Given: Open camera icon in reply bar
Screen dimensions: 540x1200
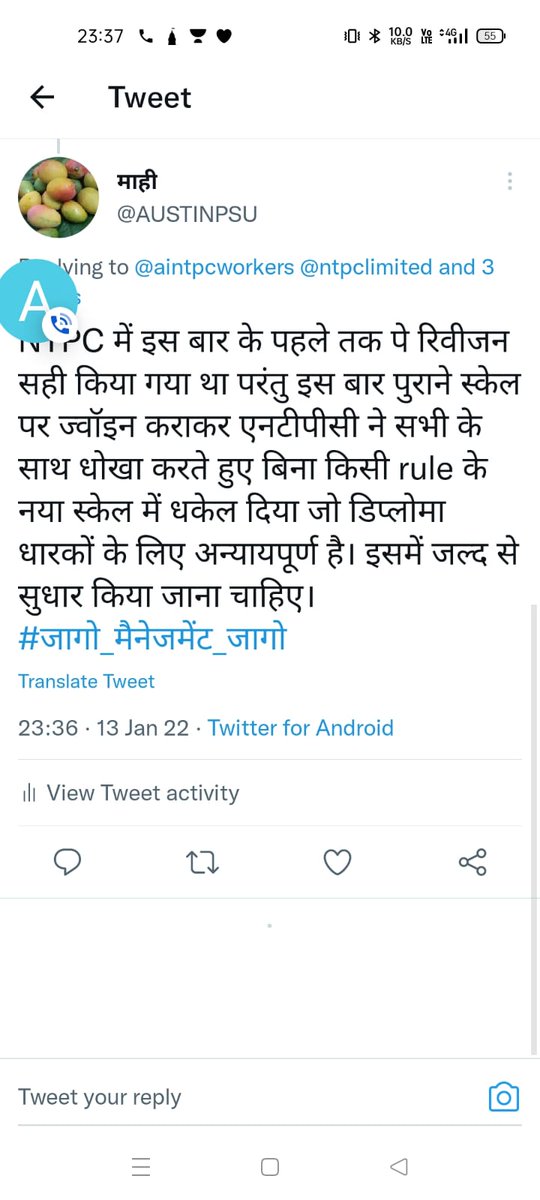Looking at the screenshot, I should pos(503,1097).
